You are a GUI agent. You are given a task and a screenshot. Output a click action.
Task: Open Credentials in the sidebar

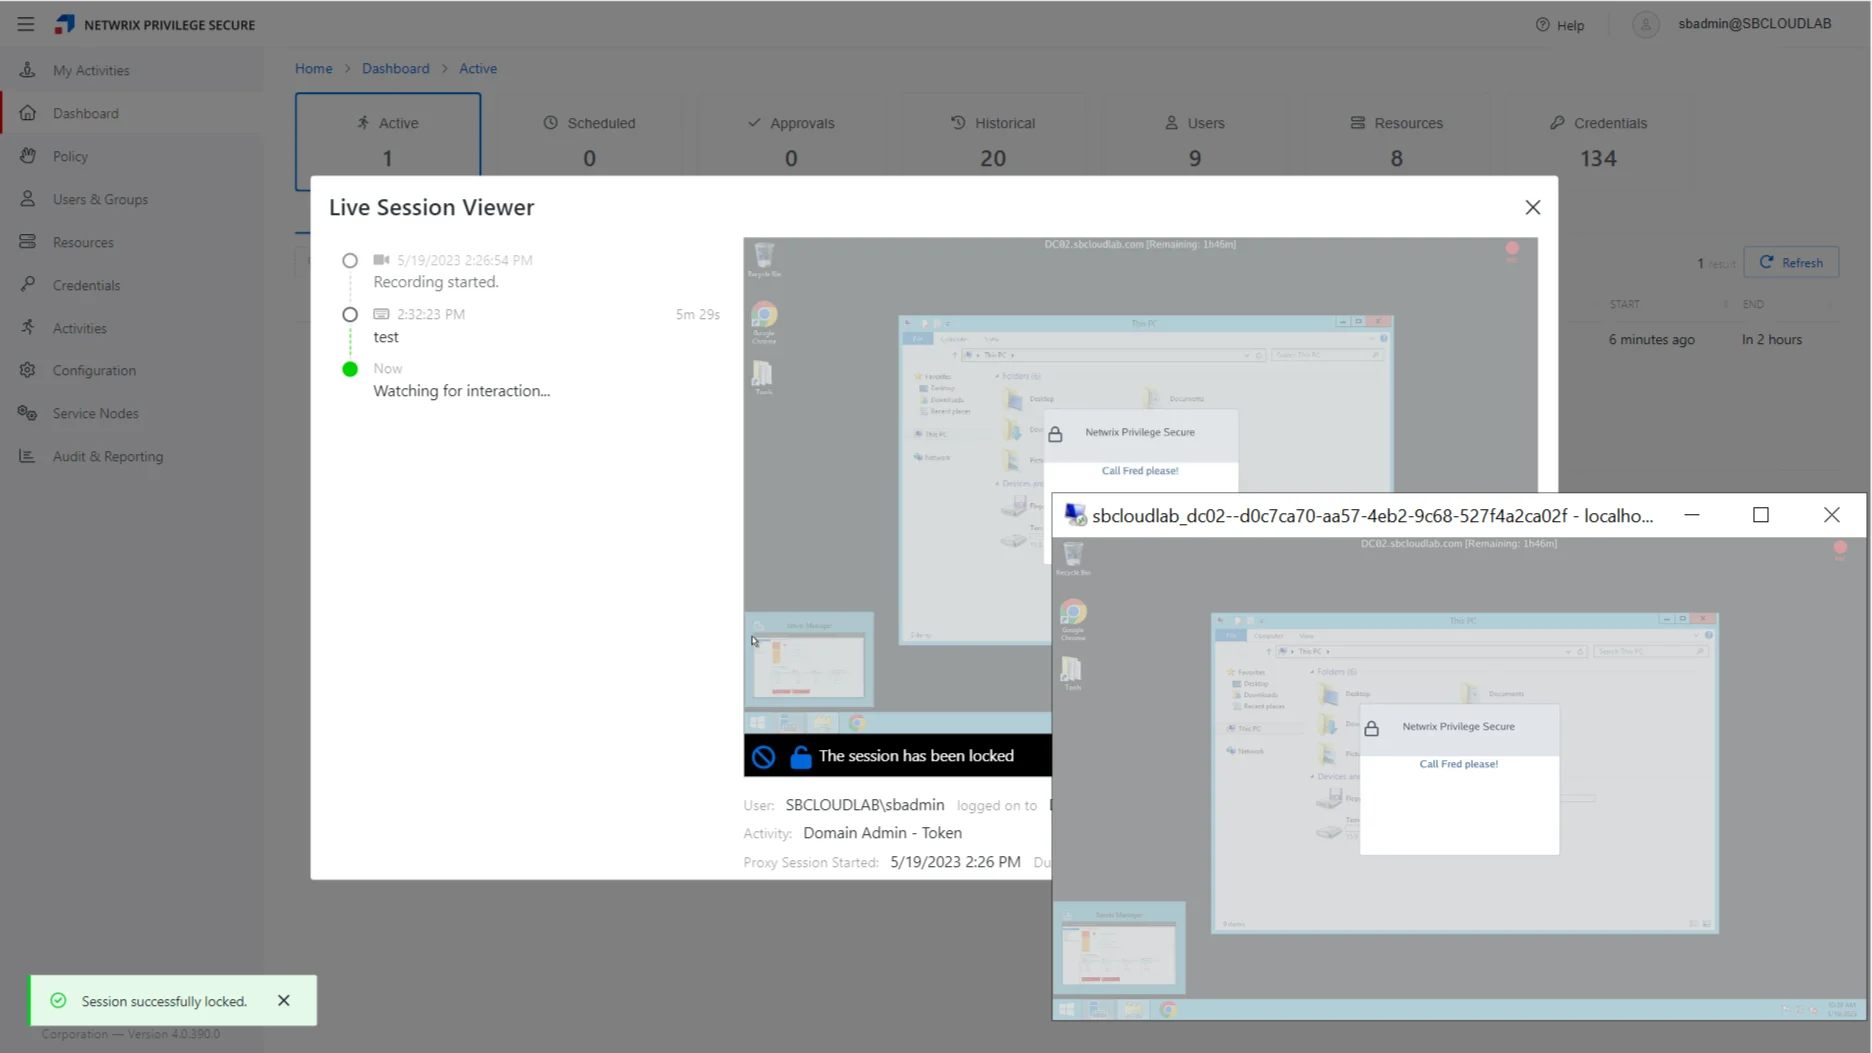coord(86,285)
